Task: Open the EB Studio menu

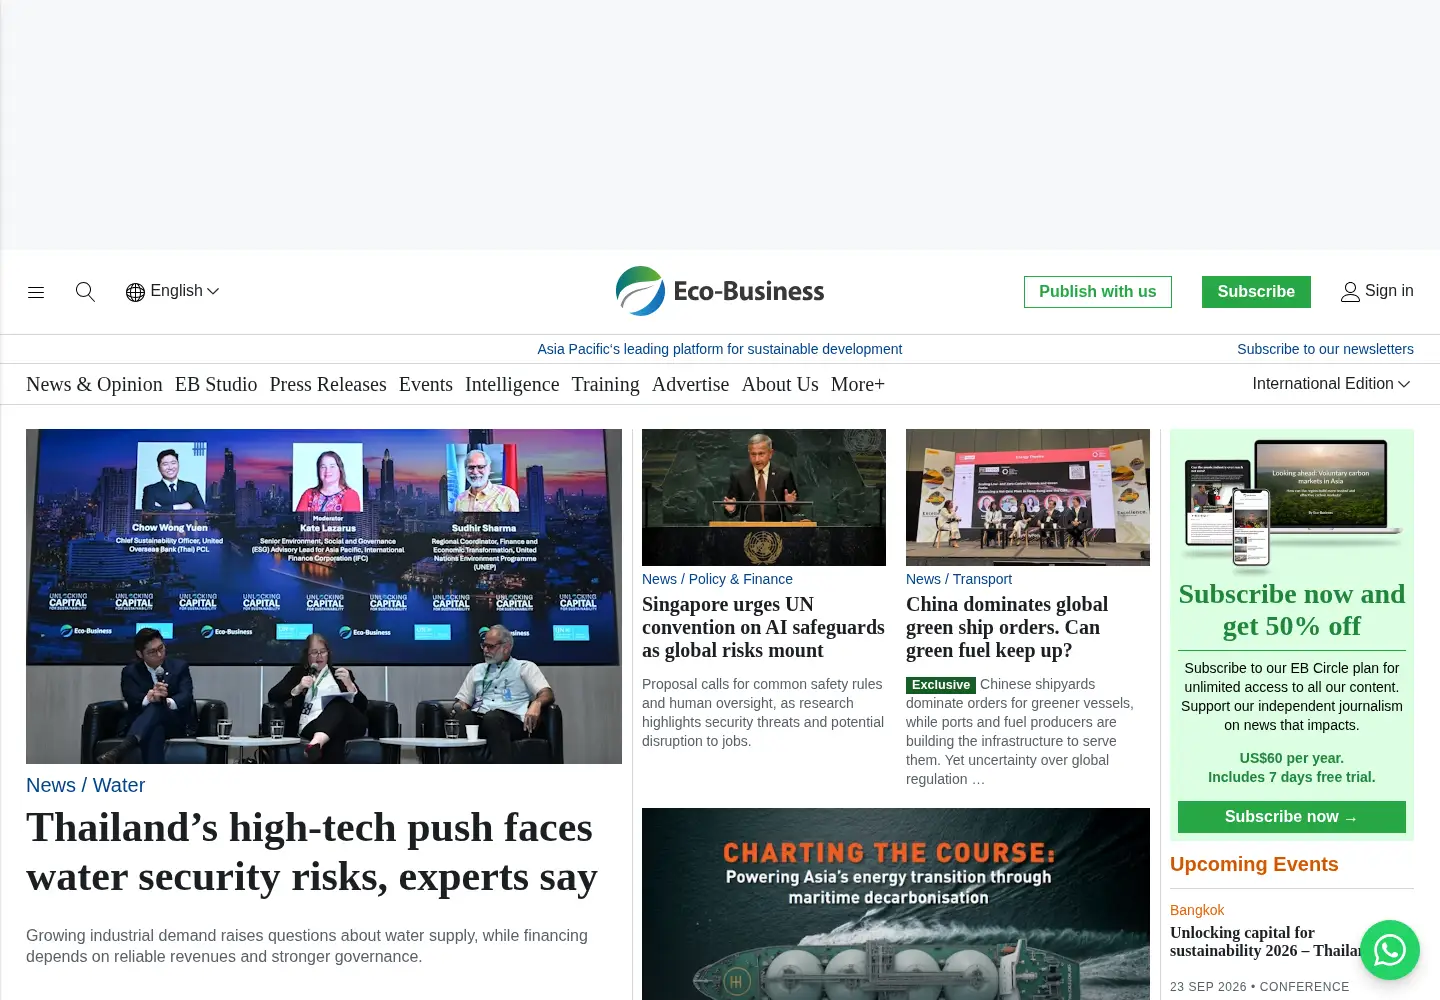Action: [216, 384]
